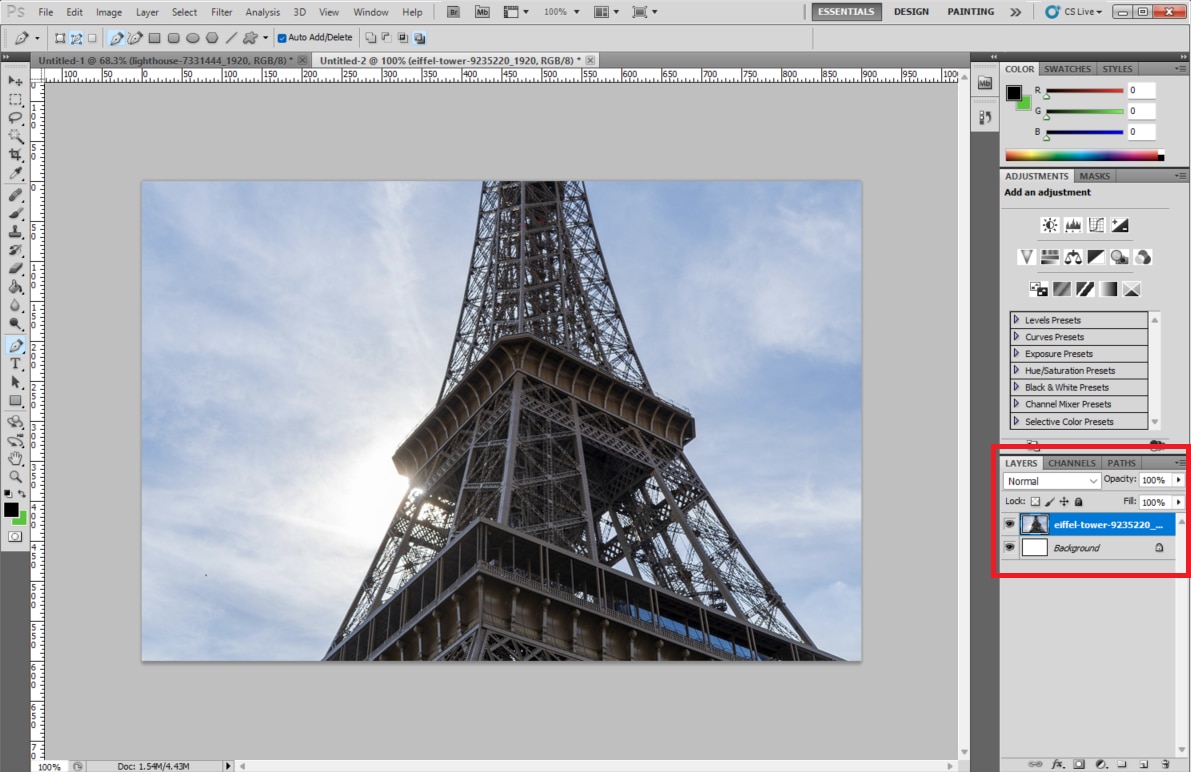The width and height of the screenshot is (1191, 772).
Task: Add a Color Balance adjustment
Action: click(1073, 257)
